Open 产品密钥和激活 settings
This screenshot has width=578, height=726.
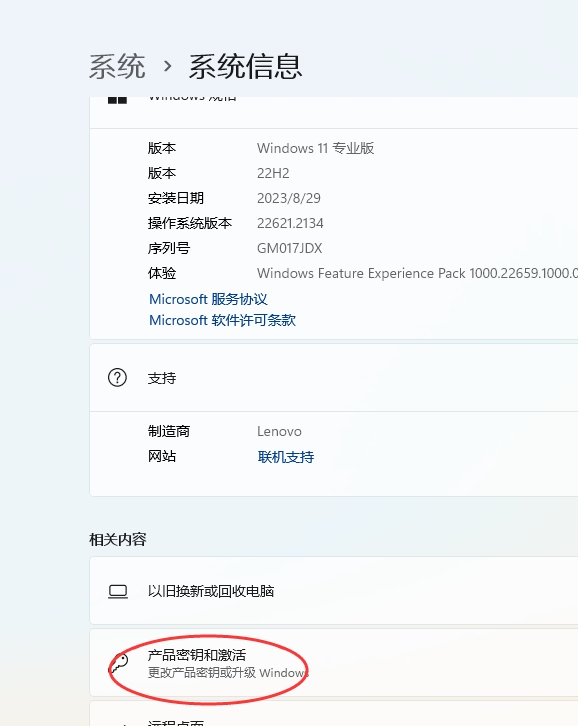pos(333,663)
